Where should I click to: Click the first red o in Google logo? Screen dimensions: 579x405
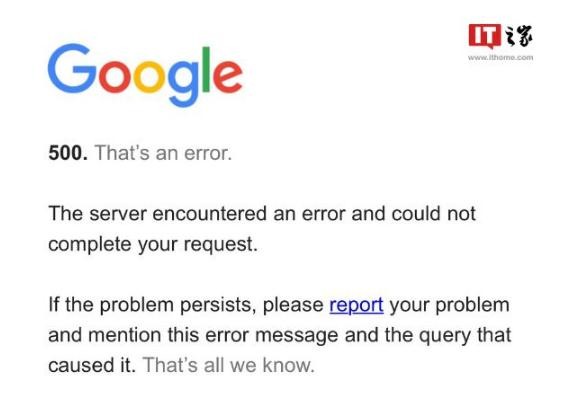[x=115, y=75]
